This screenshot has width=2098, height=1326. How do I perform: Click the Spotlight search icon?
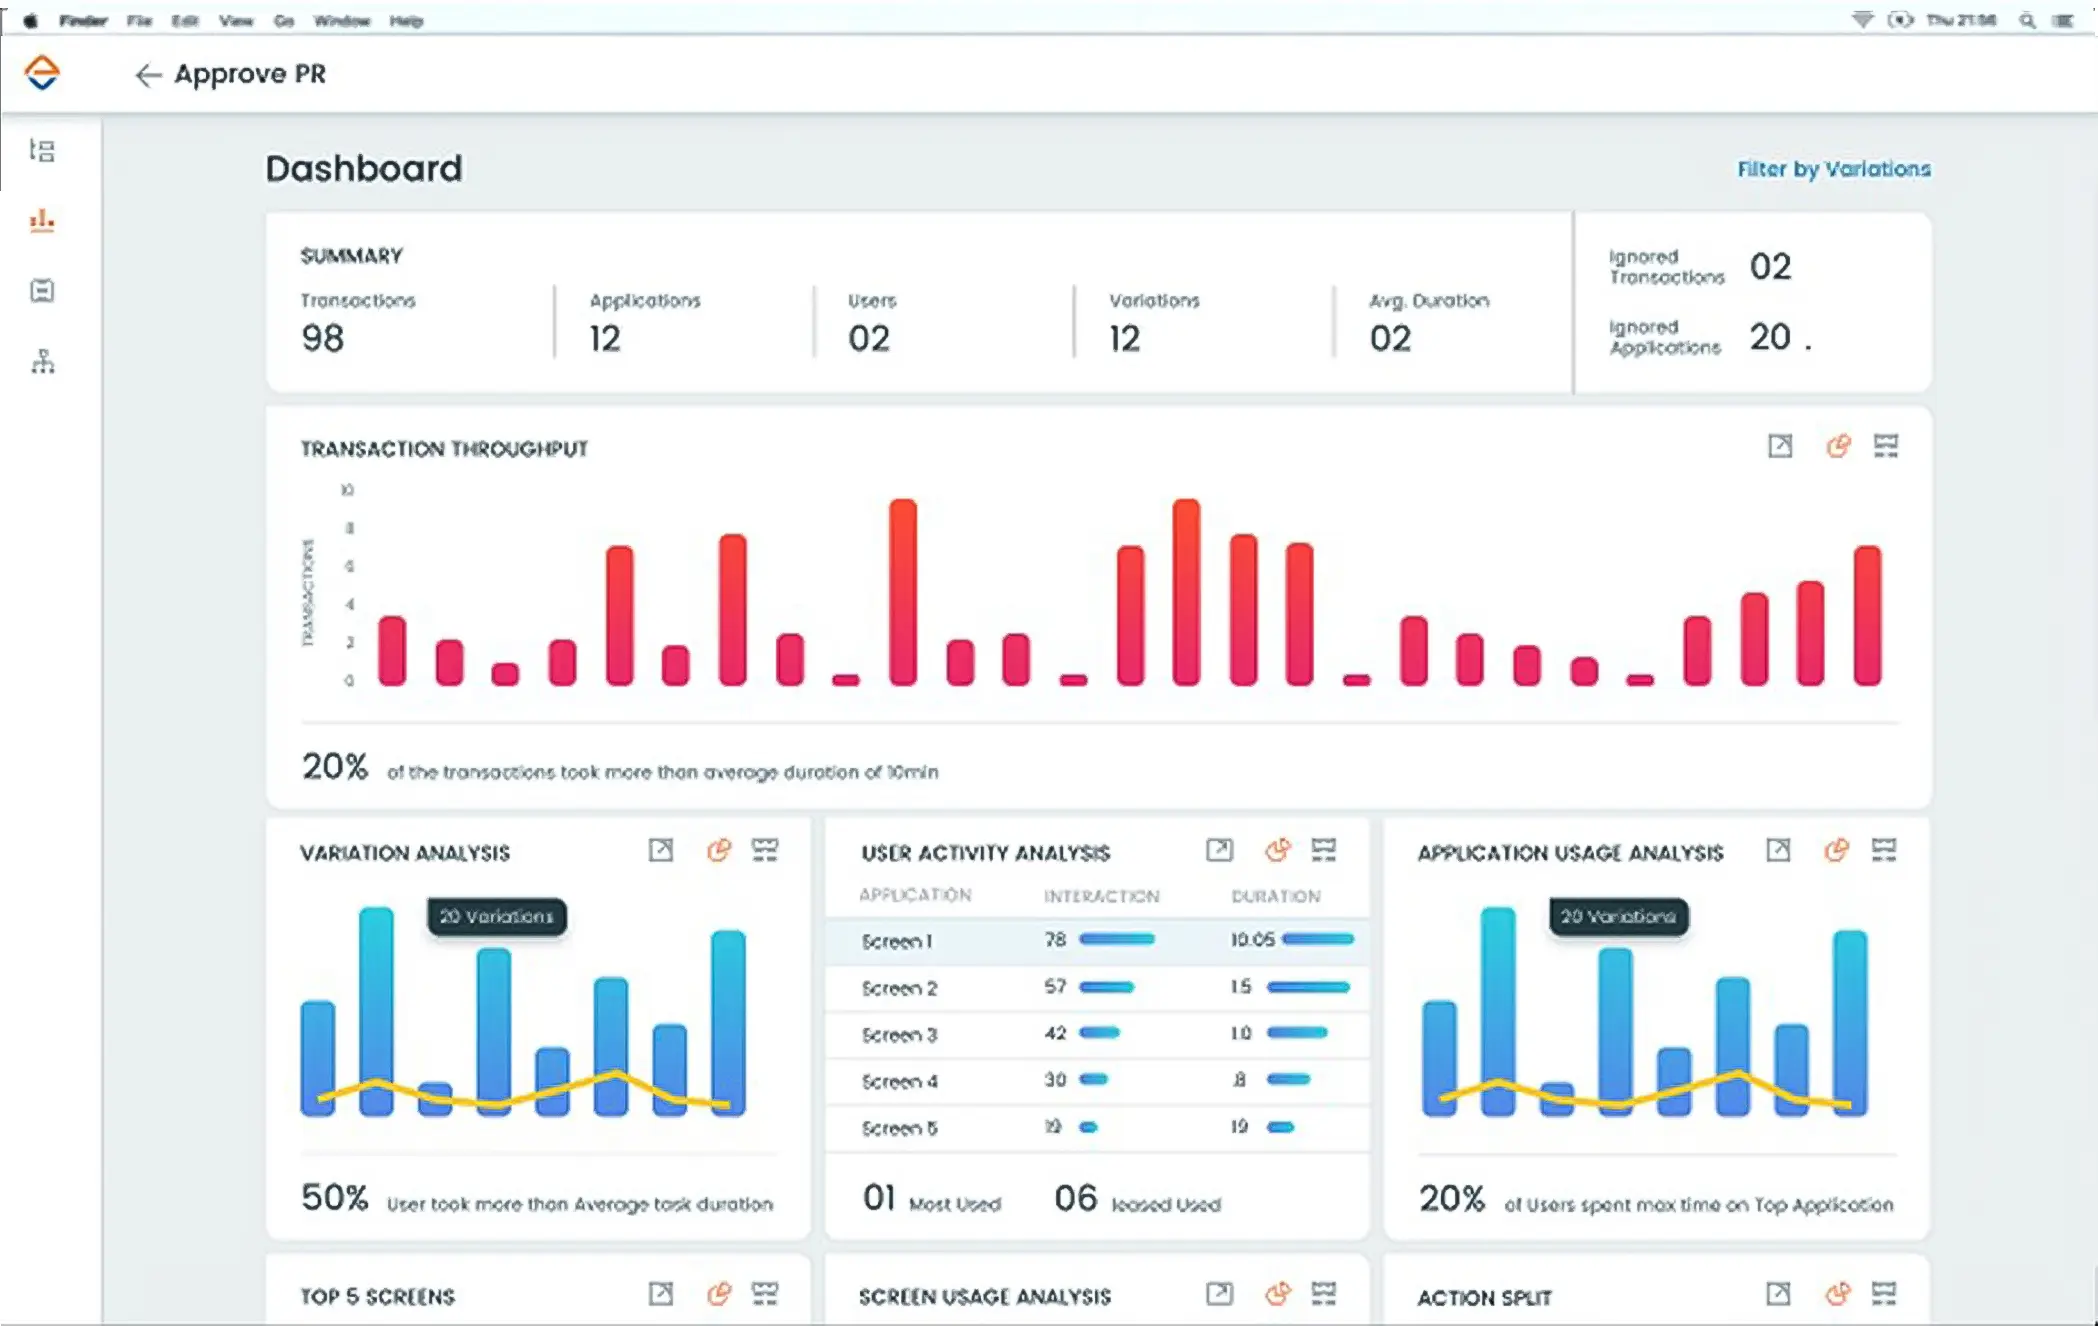coord(2027,20)
